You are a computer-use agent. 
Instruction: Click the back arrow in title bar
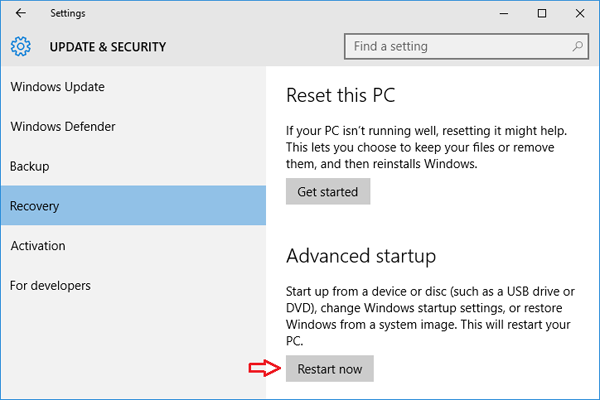pyautogui.click(x=21, y=13)
